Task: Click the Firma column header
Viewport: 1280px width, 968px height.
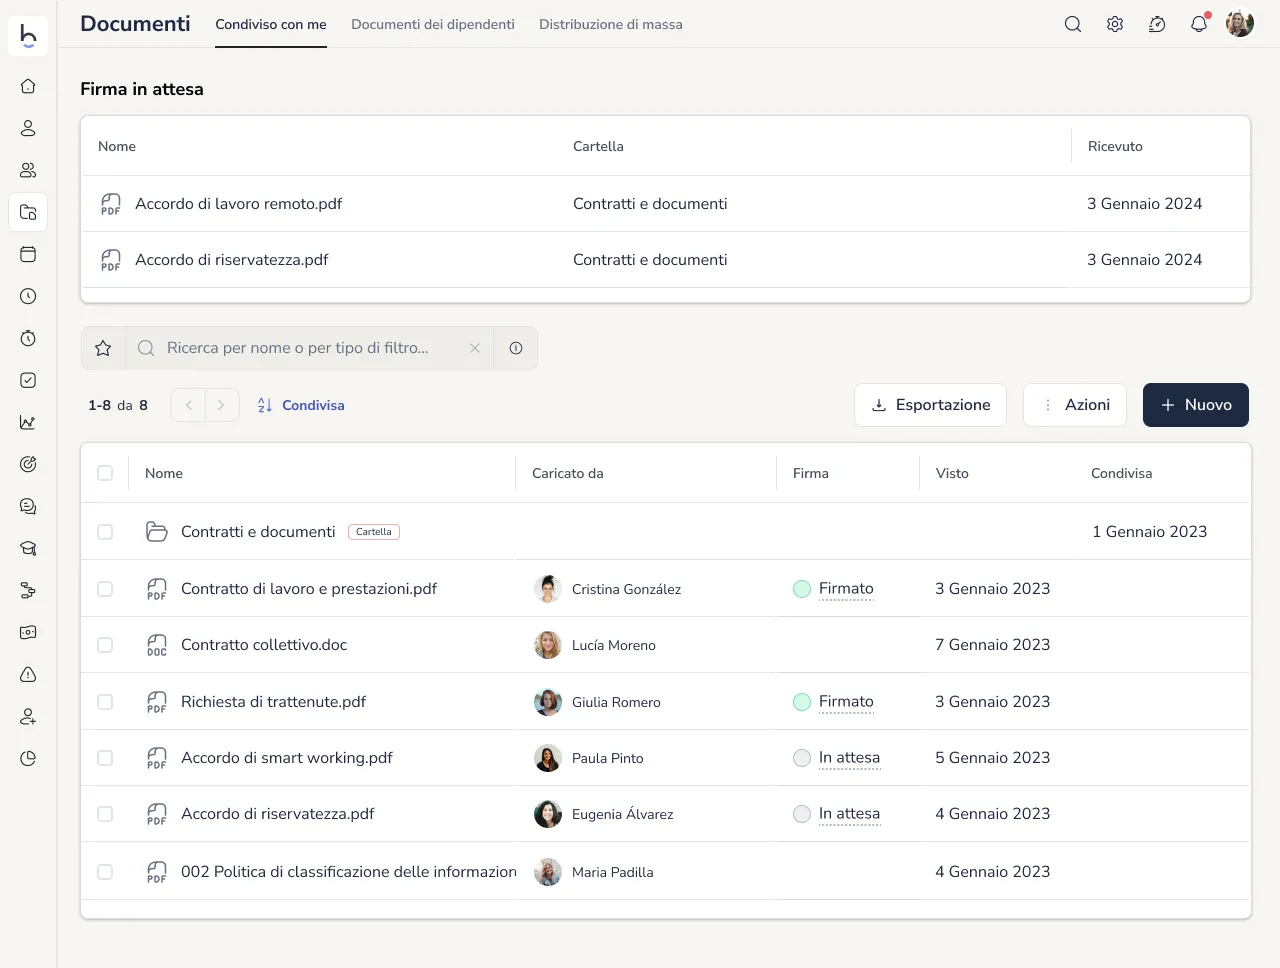Action: tap(811, 473)
